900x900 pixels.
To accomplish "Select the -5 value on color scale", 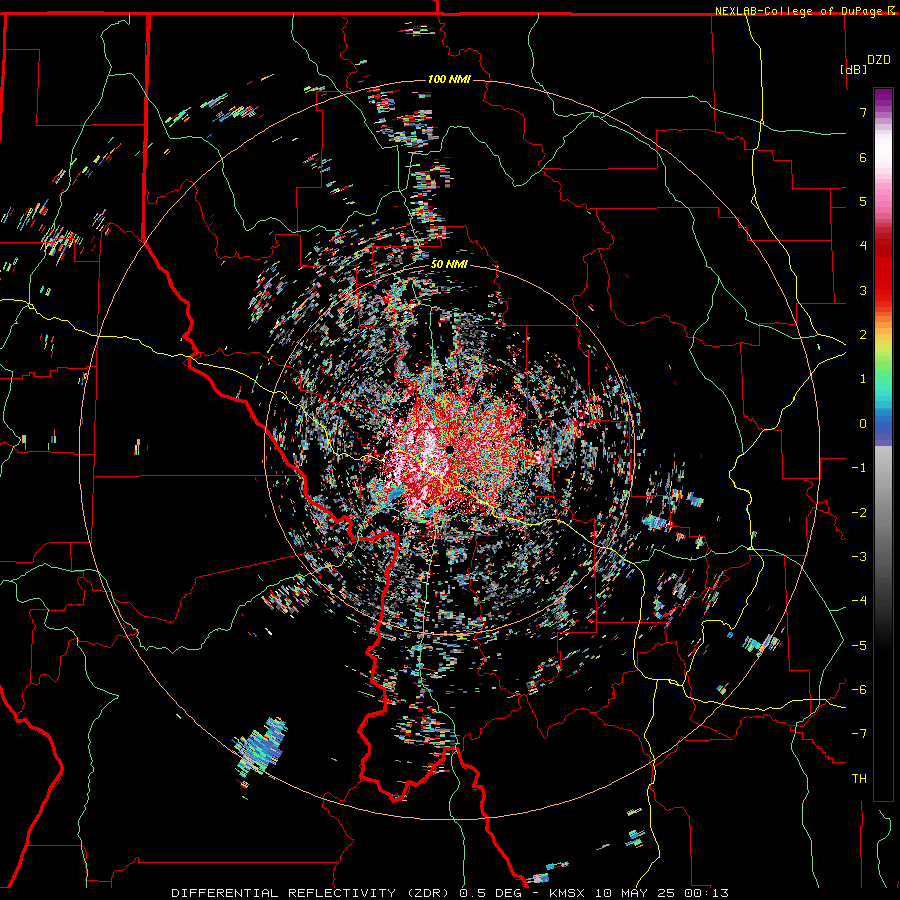I will tap(859, 646).
